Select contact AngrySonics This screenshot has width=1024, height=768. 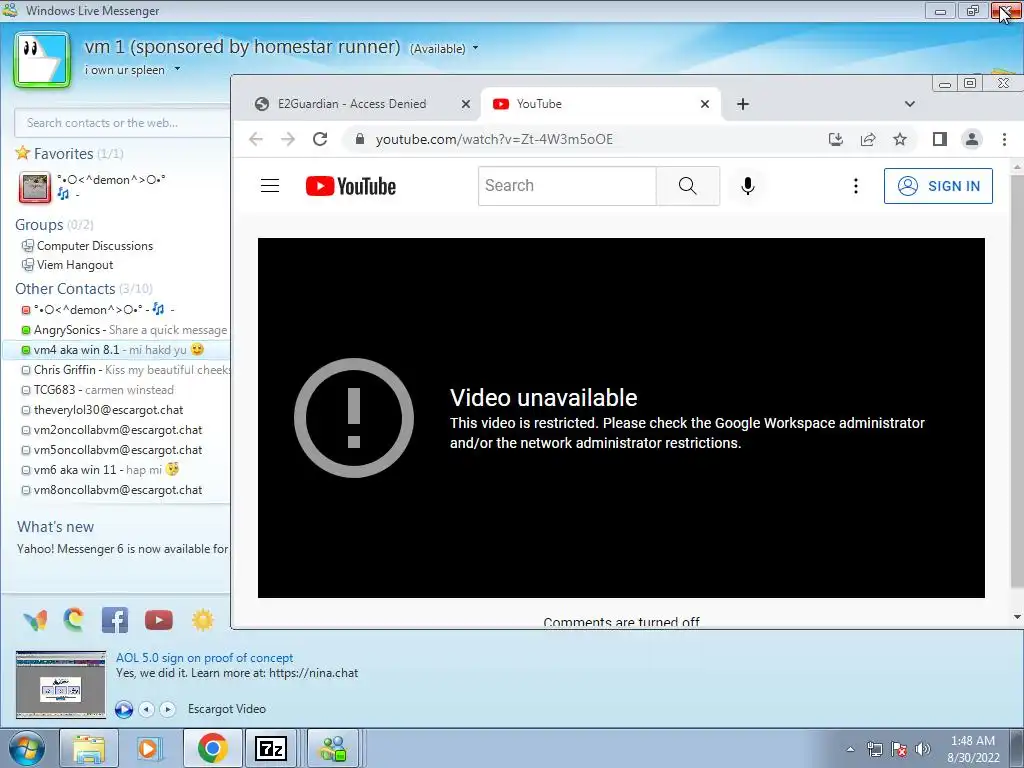124,330
